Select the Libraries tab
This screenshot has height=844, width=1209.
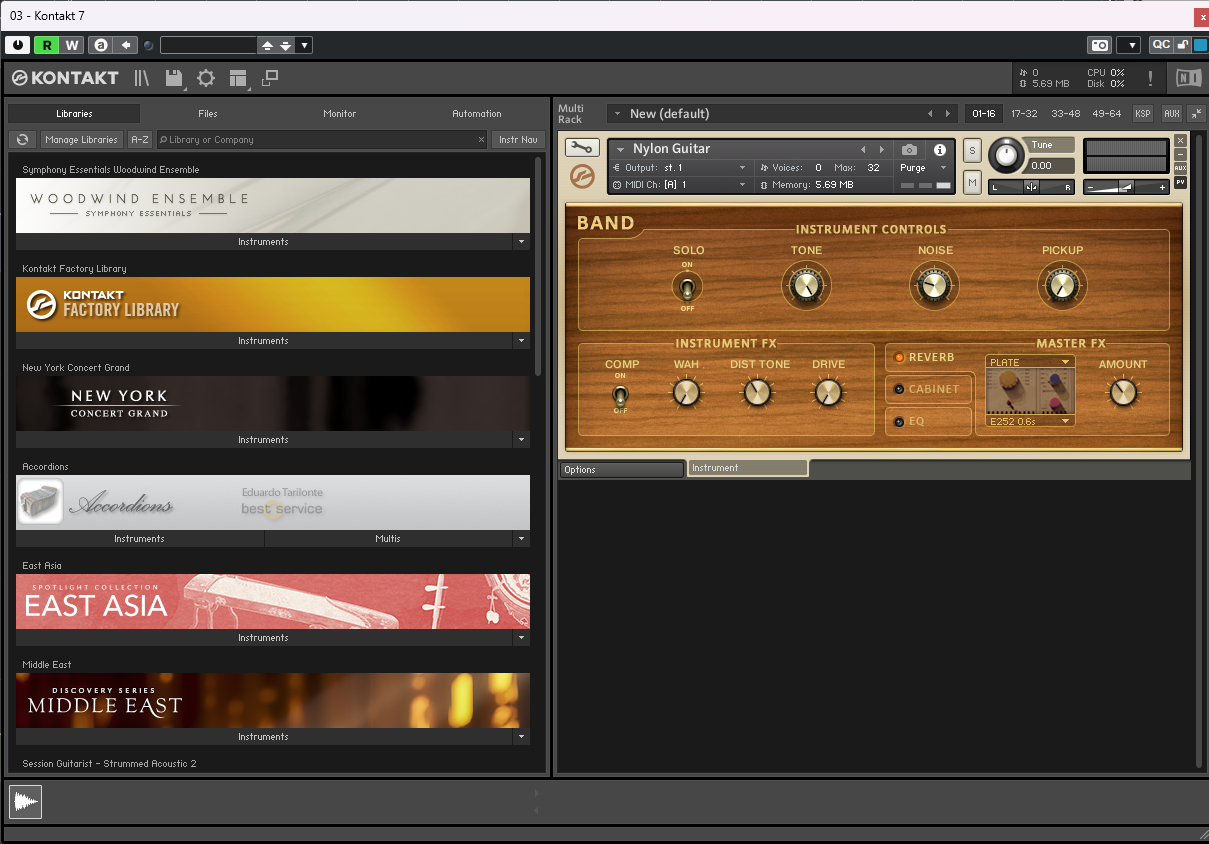coord(74,114)
